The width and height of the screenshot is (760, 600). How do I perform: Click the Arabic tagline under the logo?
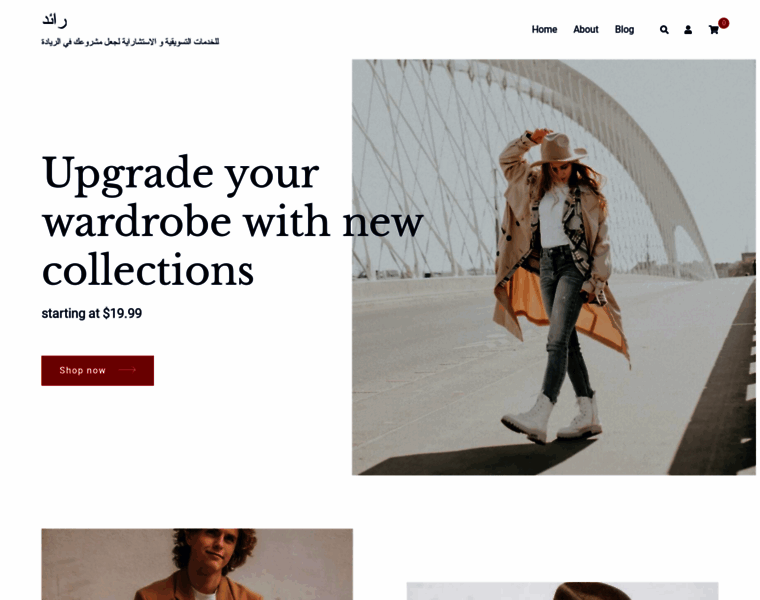pyautogui.click(x=130, y=42)
